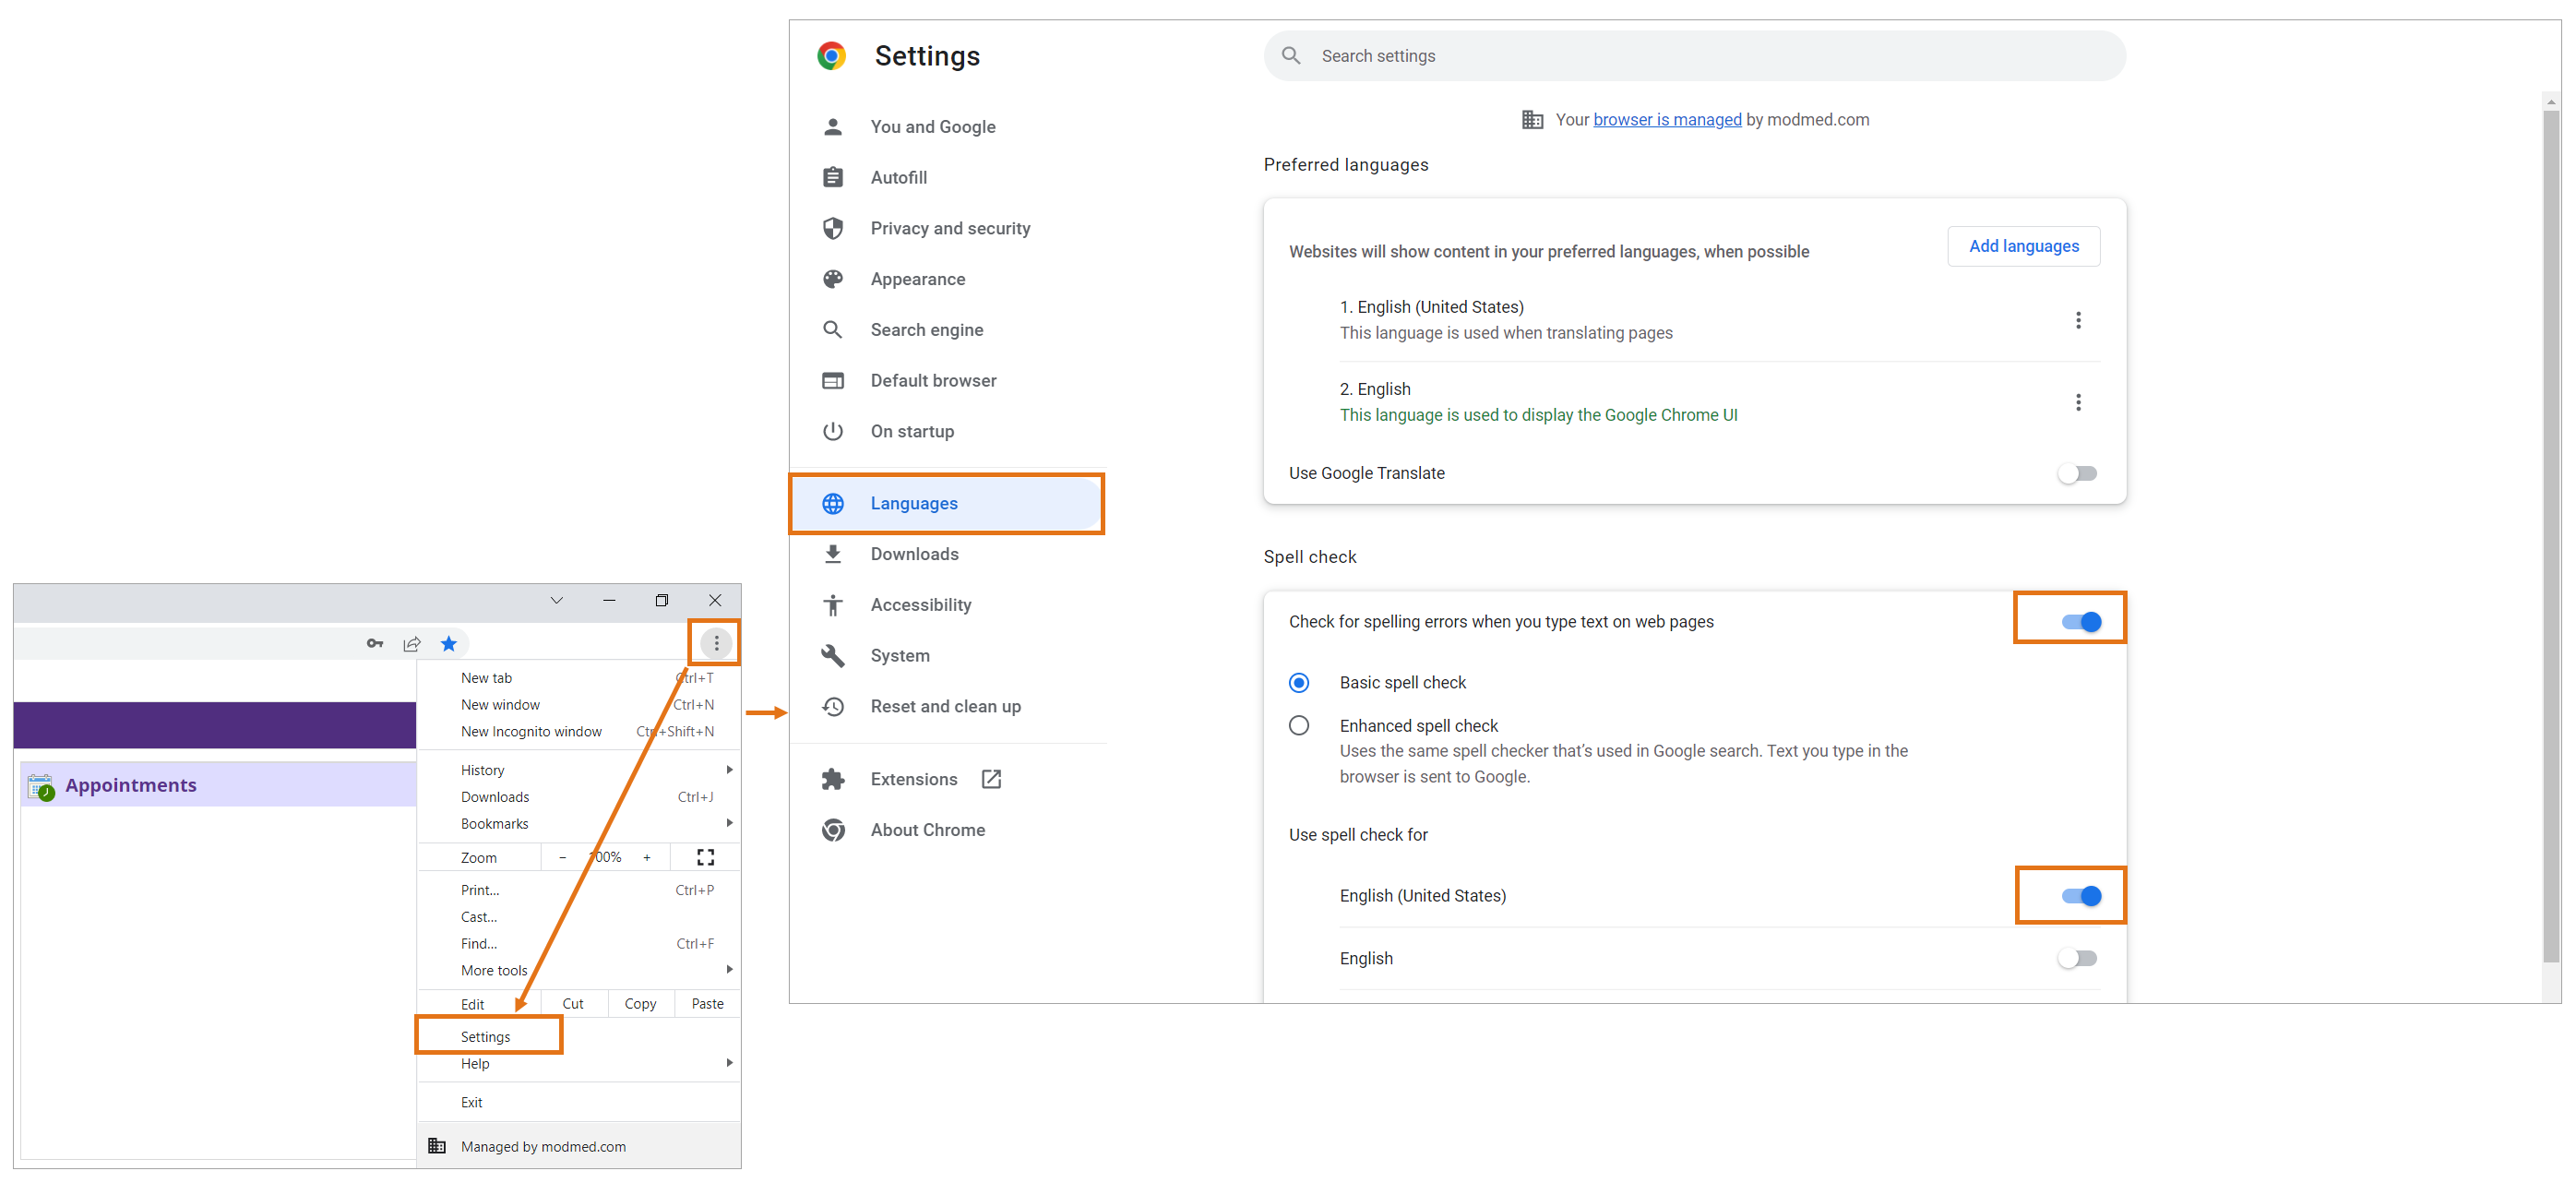
Task: Open more actions for 2. English
Action: pyautogui.click(x=2078, y=402)
